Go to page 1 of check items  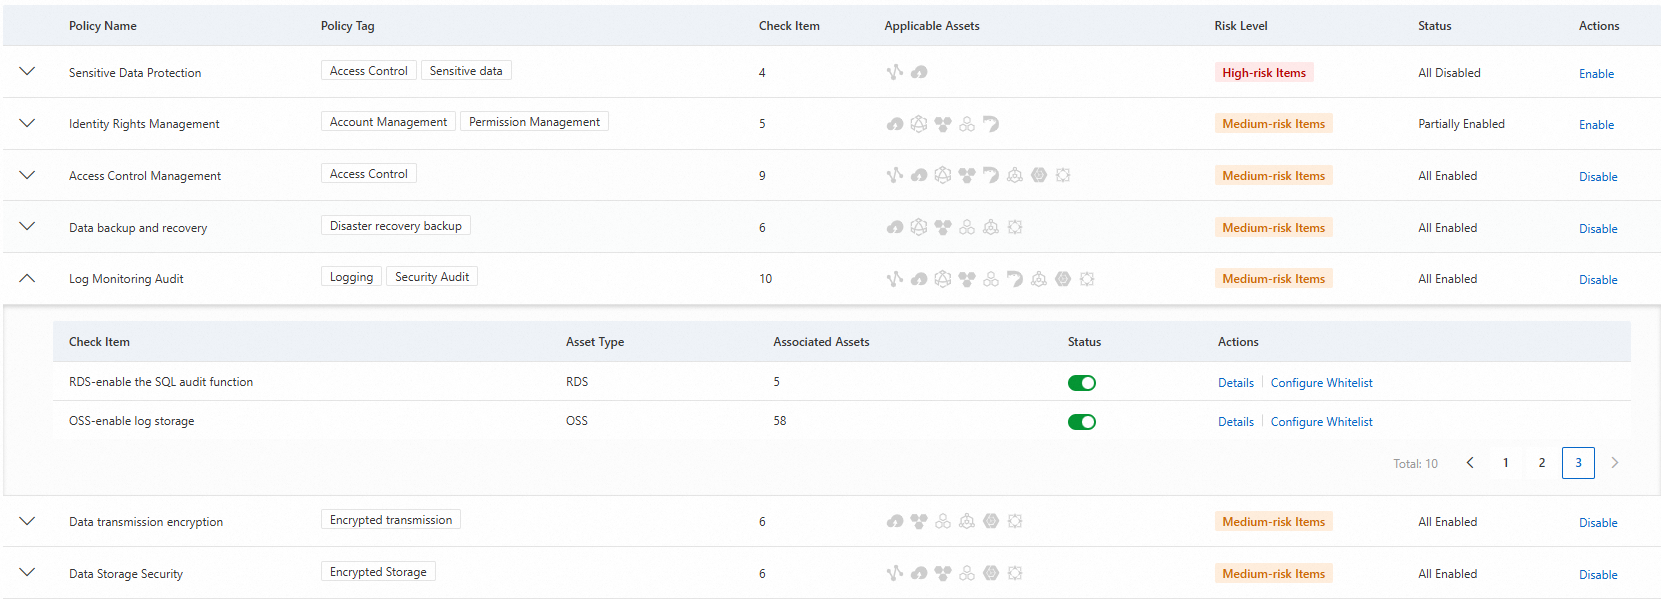[1506, 463]
